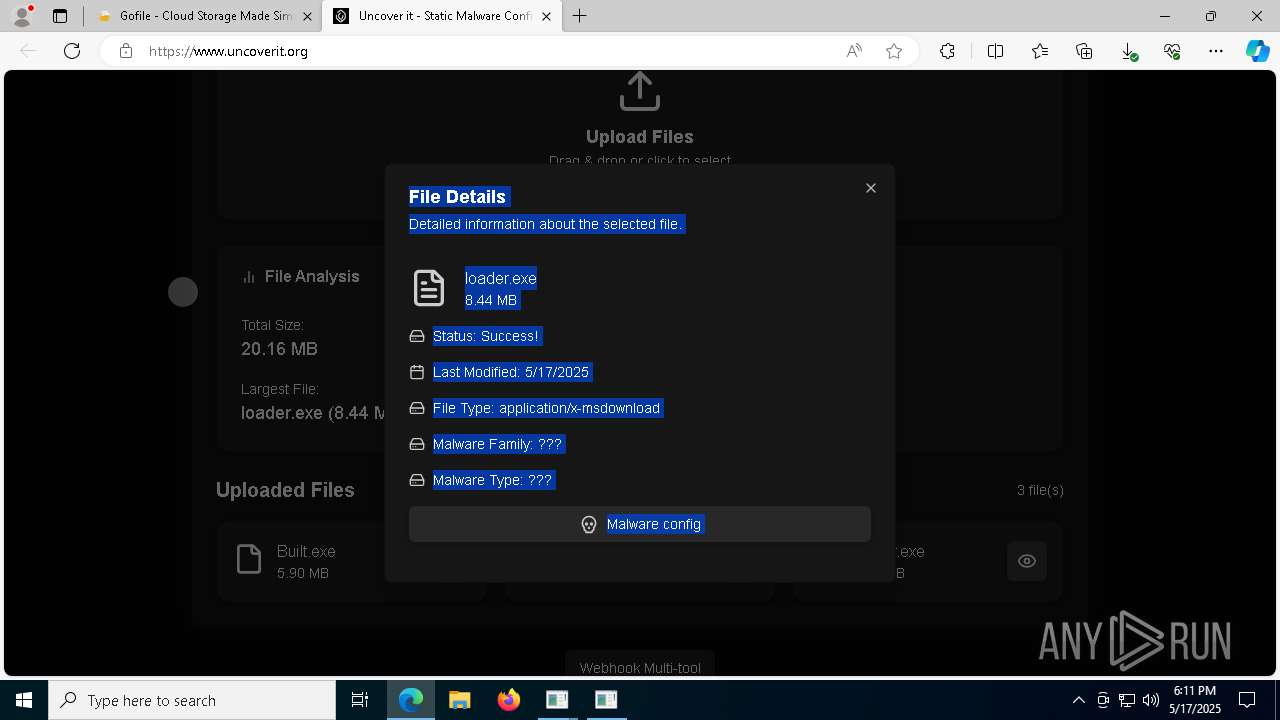
Task: Open the notification center icon
Action: pos(1247,700)
